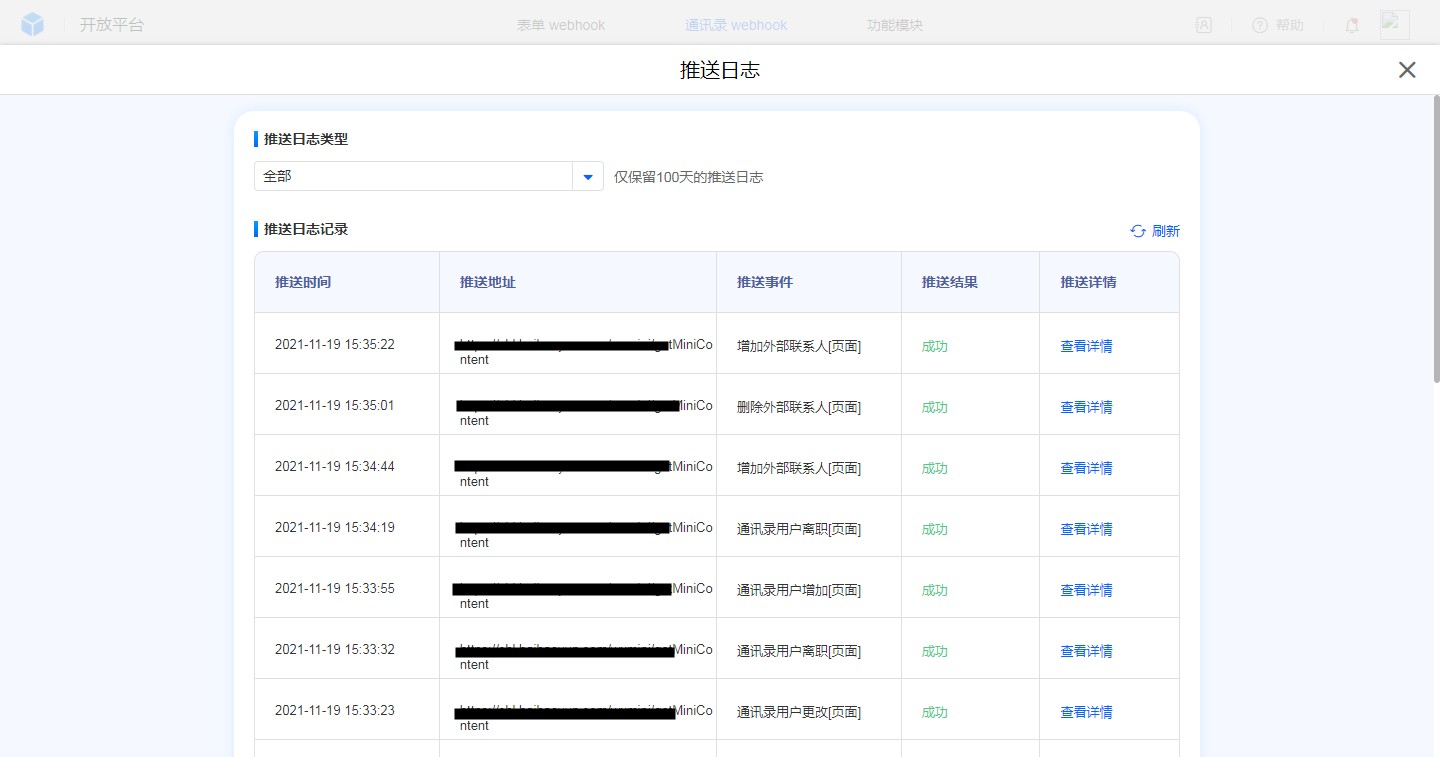1440x757 pixels.
Task: View details for the 15:35:01 log entry
Action: pyautogui.click(x=1086, y=407)
